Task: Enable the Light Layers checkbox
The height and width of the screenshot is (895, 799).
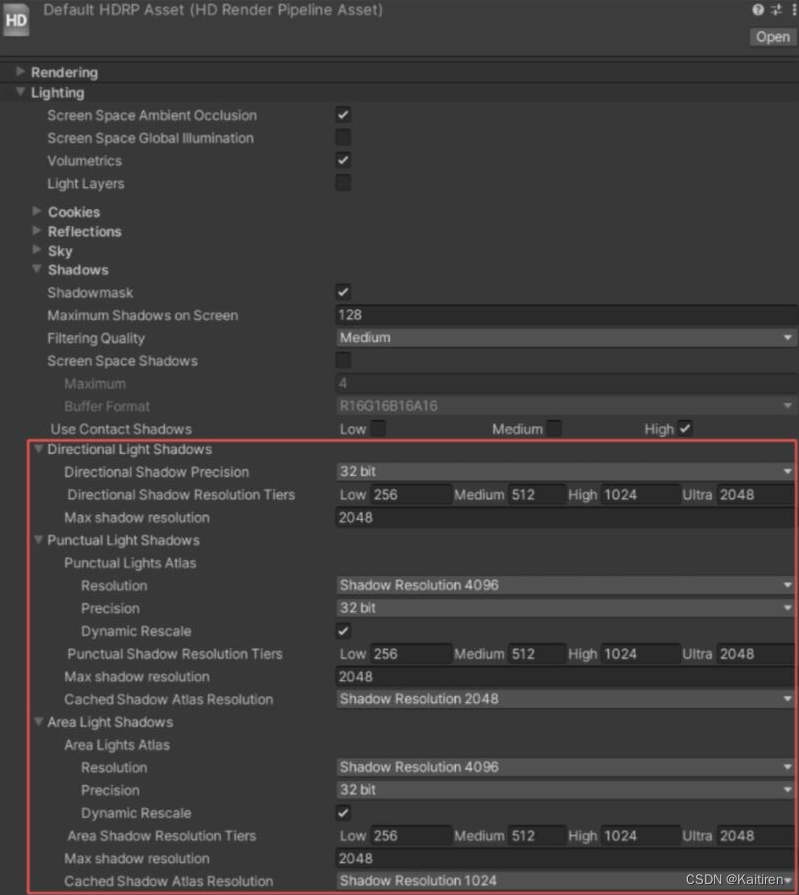Action: pyautogui.click(x=343, y=183)
